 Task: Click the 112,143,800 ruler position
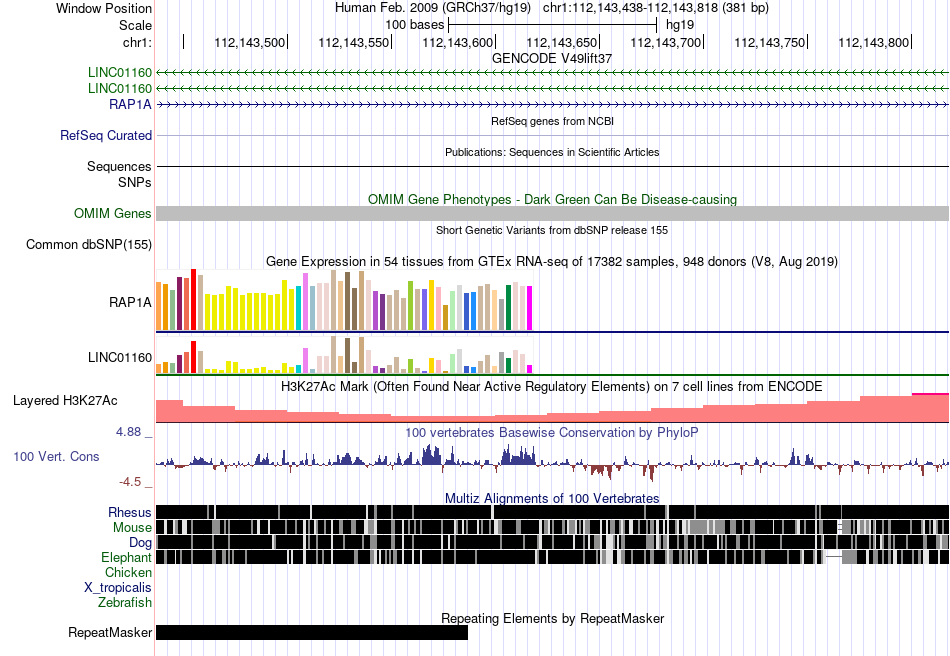(x=874, y=42)
